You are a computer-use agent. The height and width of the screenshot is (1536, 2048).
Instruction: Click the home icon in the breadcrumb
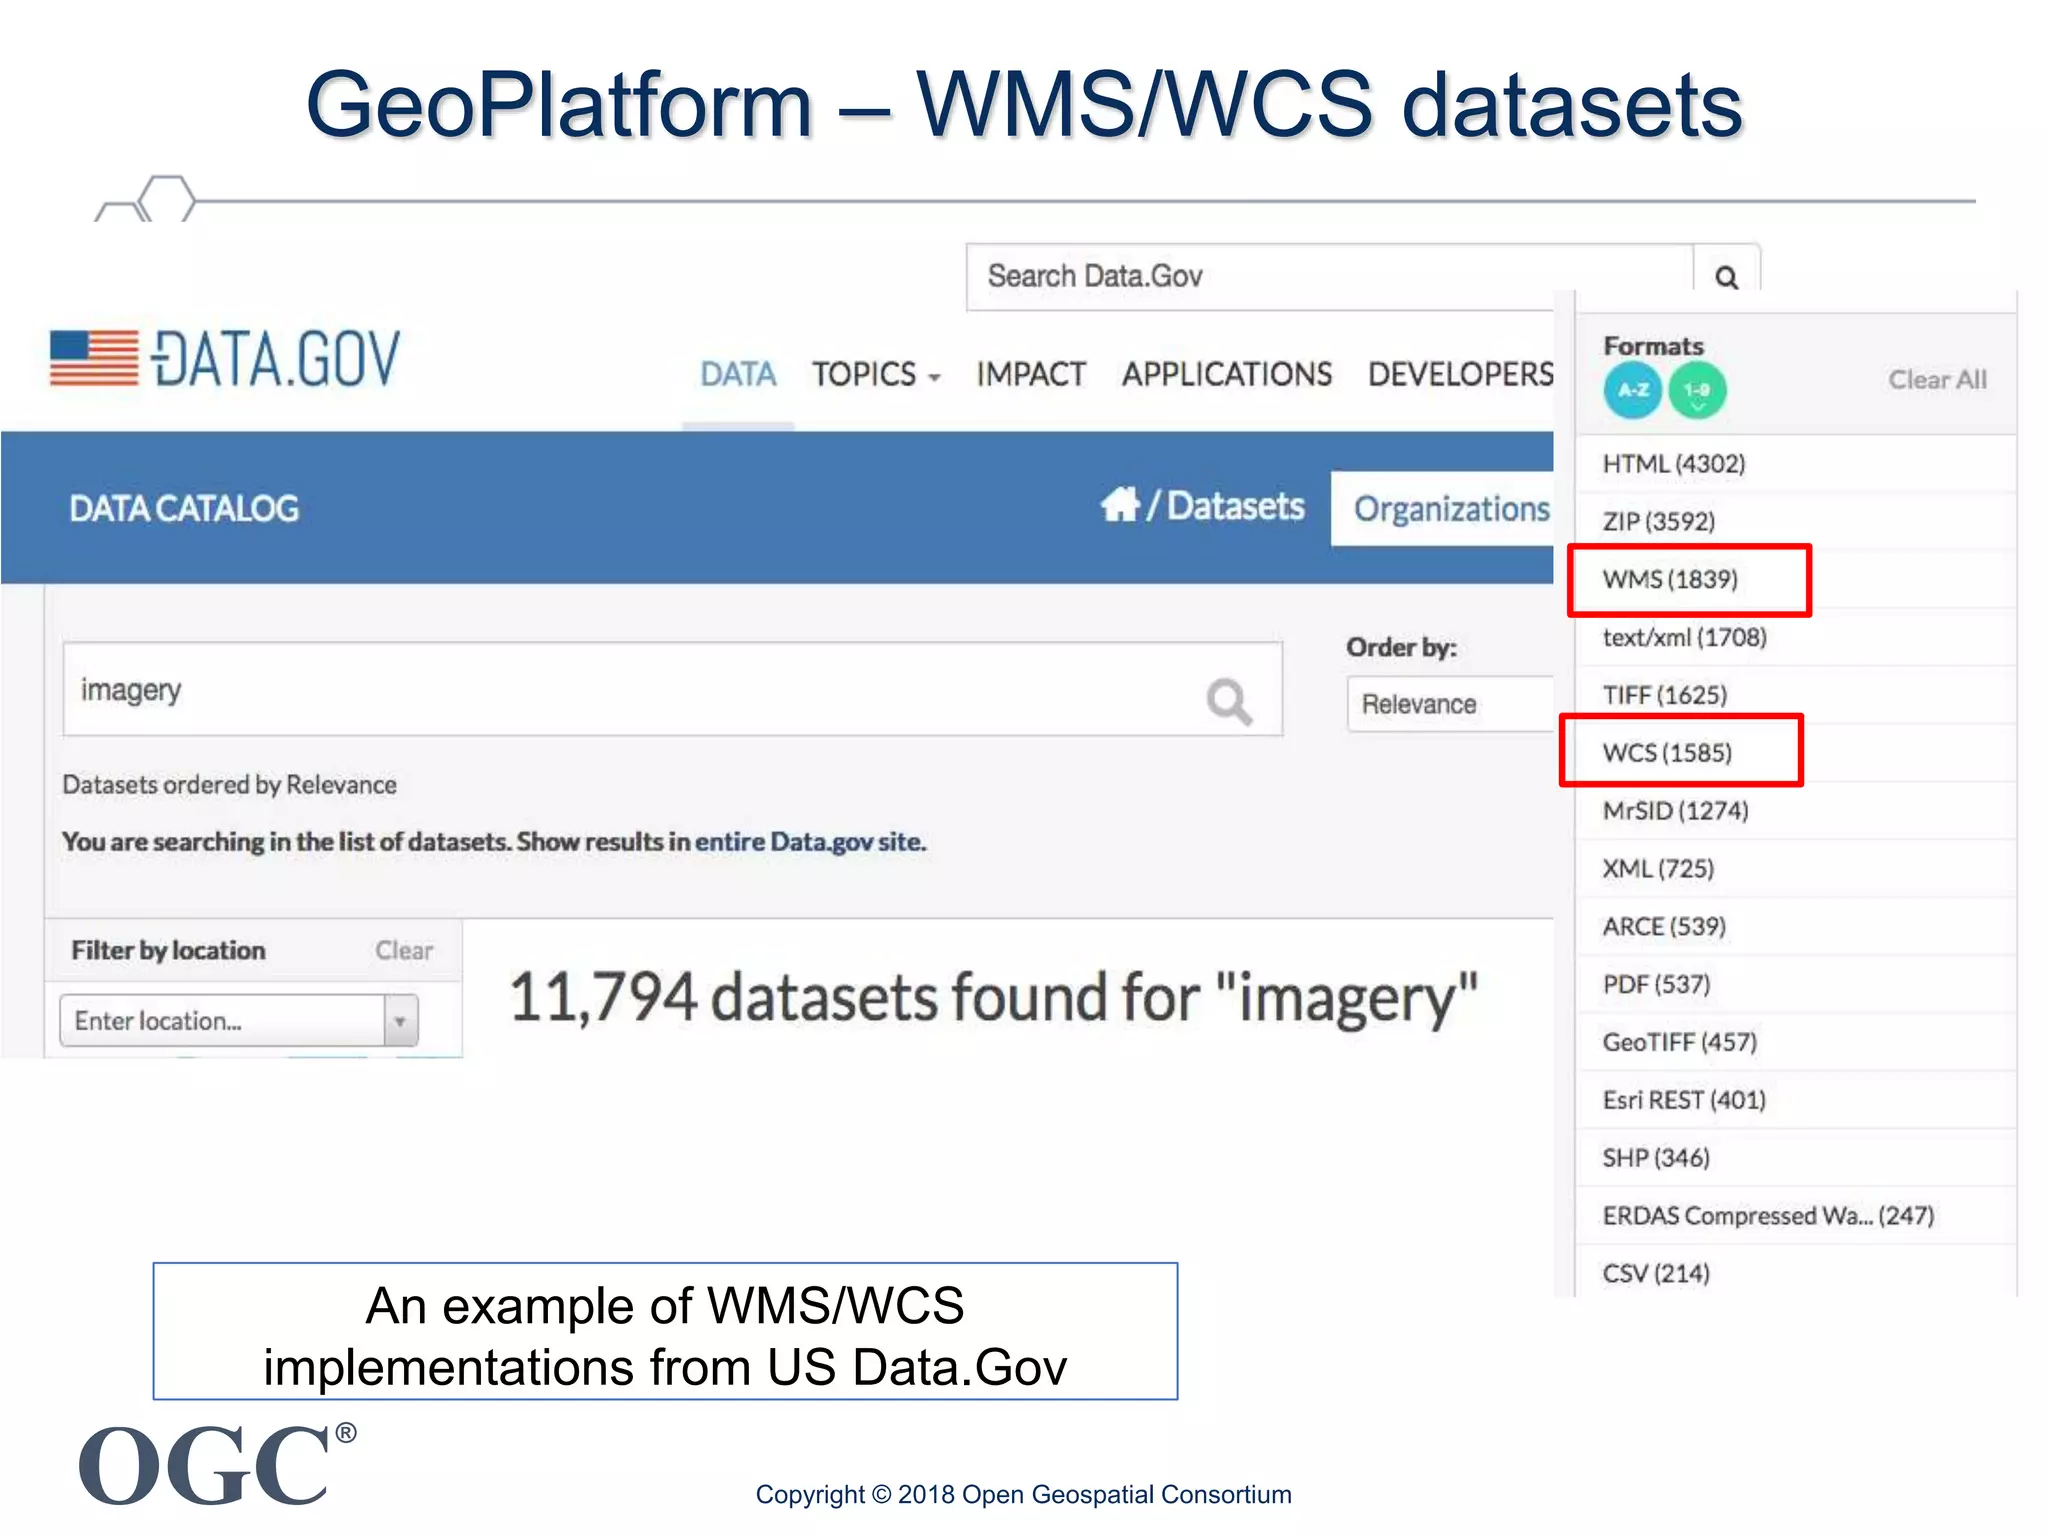point(1120,505)
